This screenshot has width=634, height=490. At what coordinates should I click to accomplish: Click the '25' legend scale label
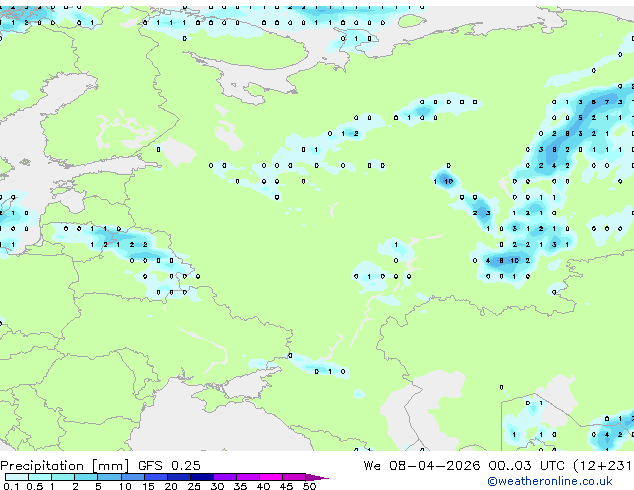pyautogui.click(x=194, y=486)
